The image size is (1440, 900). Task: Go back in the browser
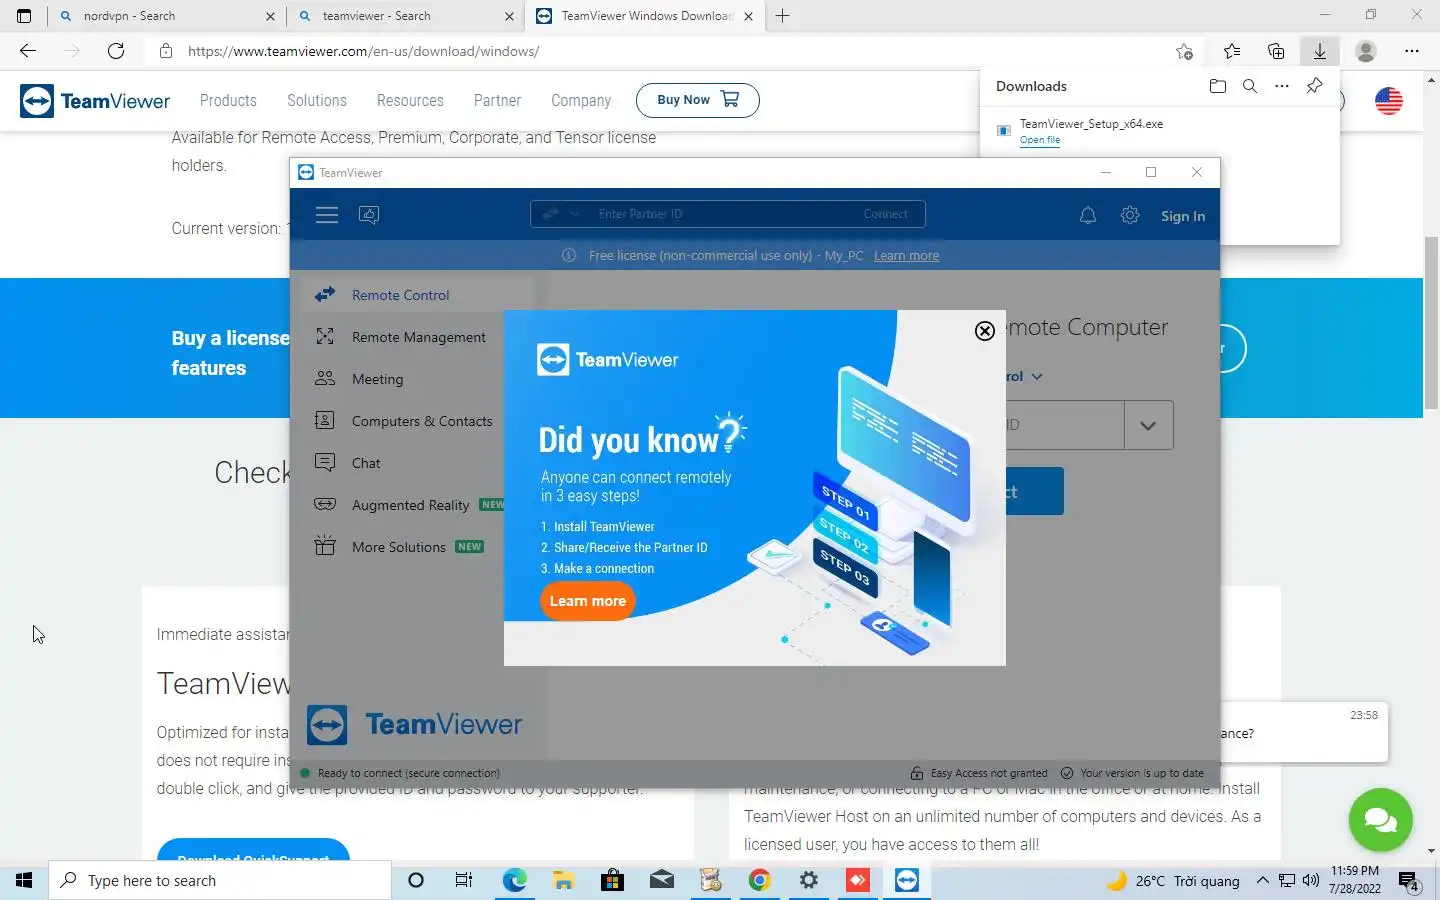pyautogui.click(x=28, y=51)
